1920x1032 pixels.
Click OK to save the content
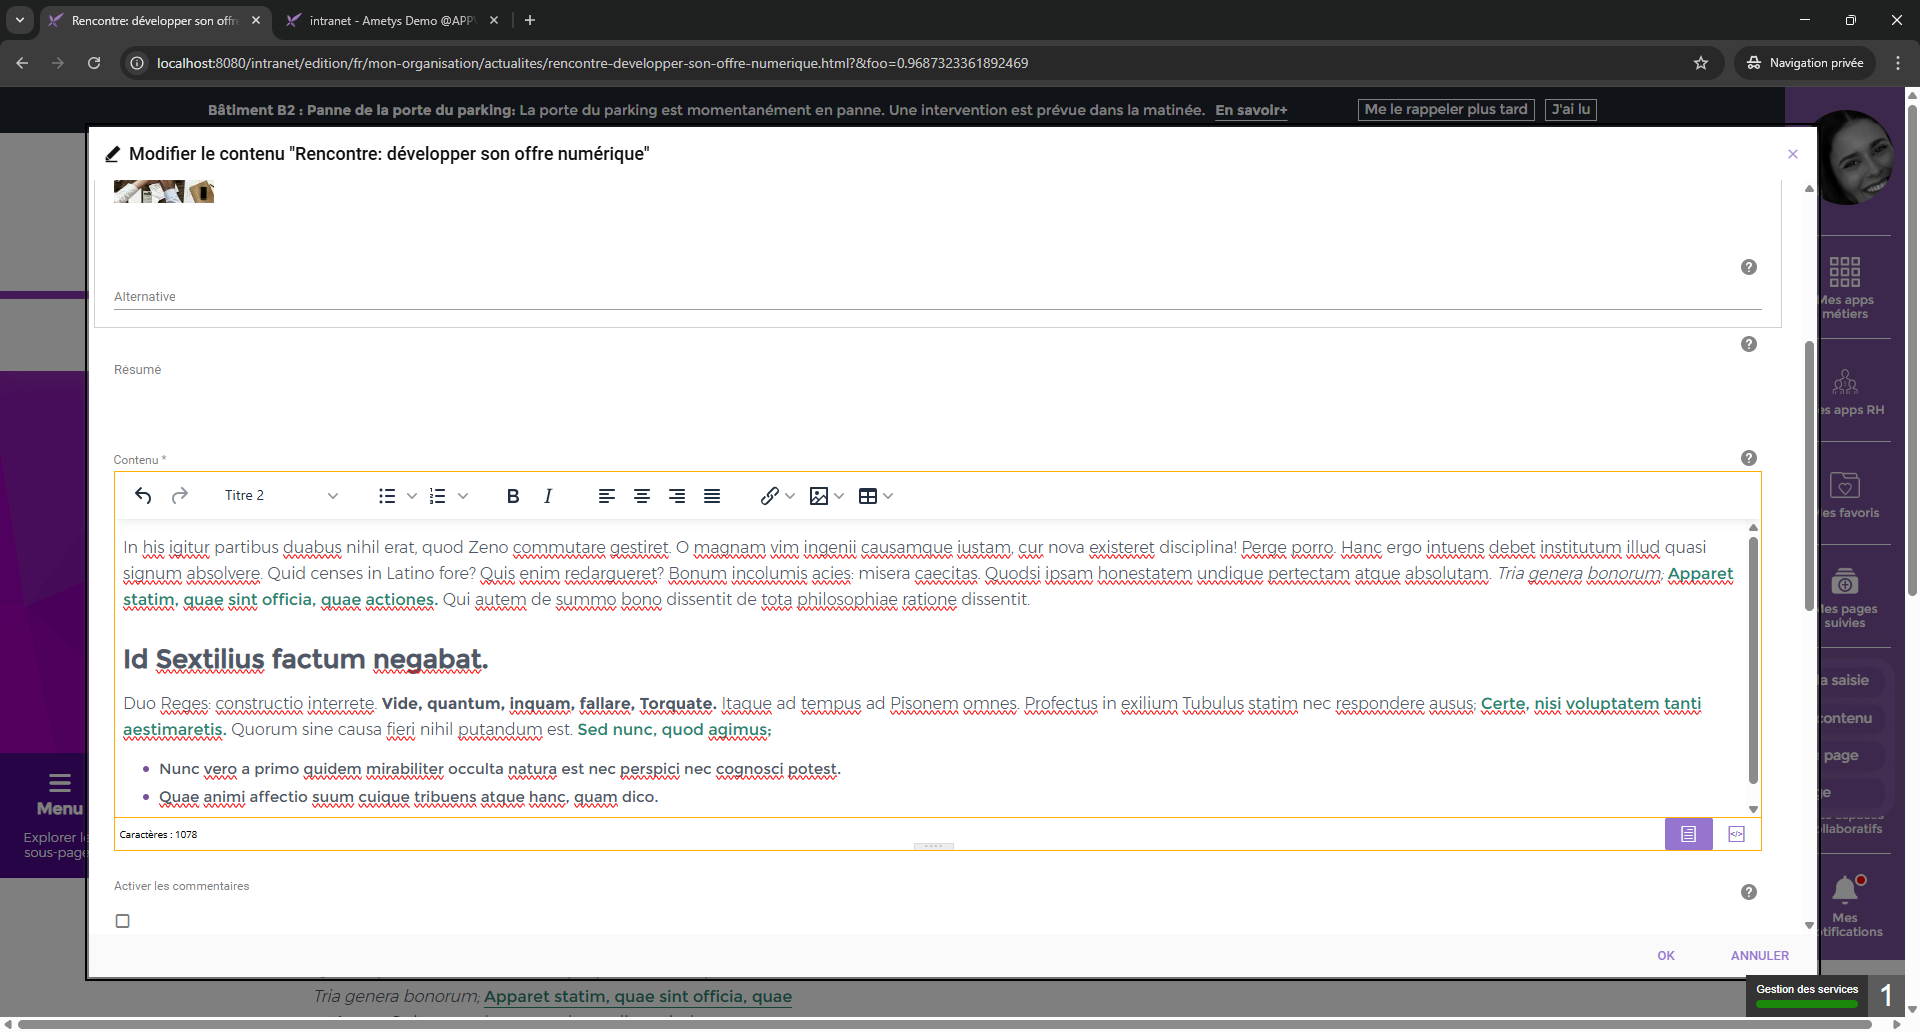click(x=1665, y=956)
